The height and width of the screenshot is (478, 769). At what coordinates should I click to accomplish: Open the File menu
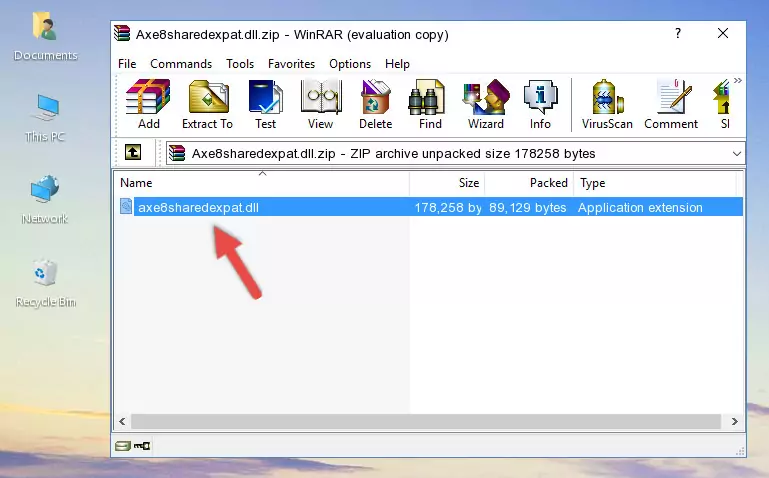(x=127, y=64)
